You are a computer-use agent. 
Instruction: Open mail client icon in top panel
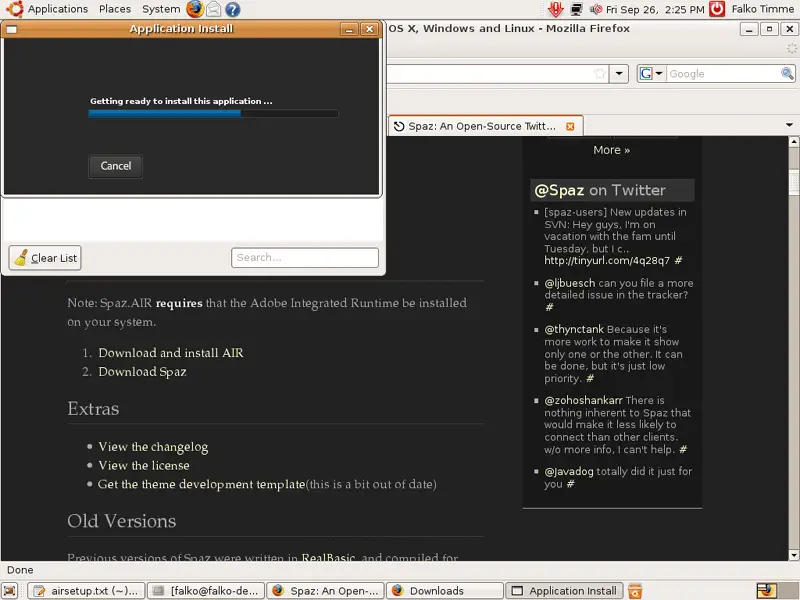click(x=213, y=9)
